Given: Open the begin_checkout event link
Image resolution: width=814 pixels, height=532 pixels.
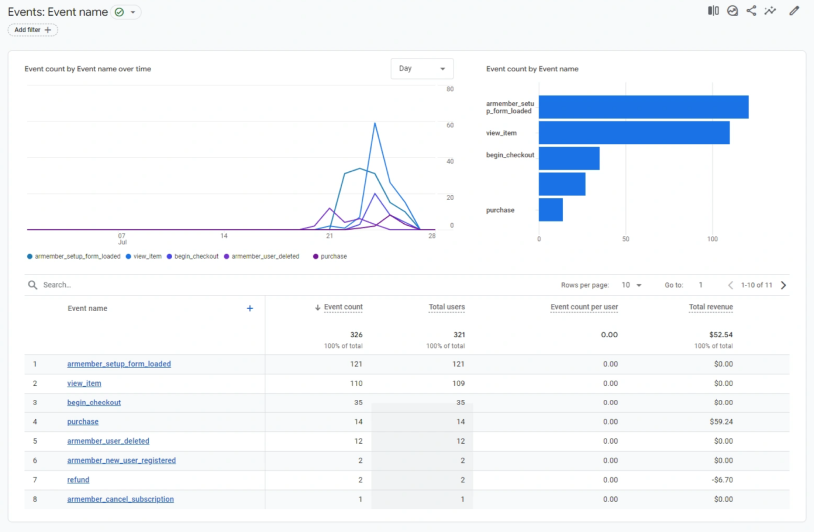Looking at the screenshot, I should [94, 402].
